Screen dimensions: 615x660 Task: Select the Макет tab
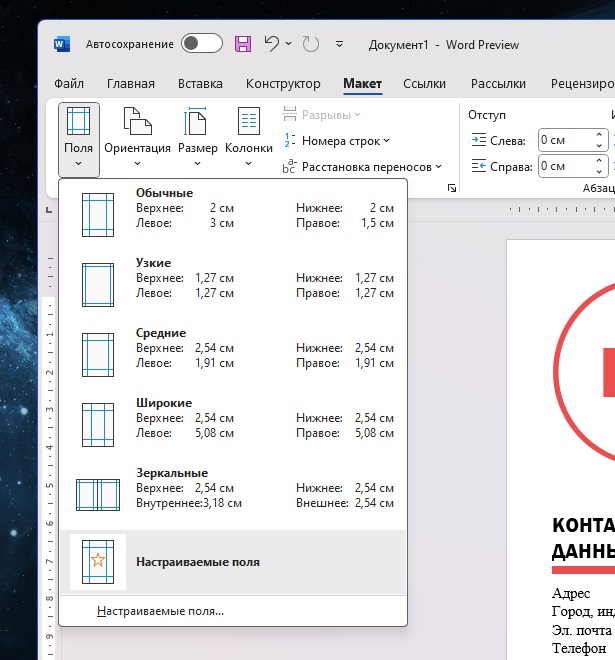(362, 83)
